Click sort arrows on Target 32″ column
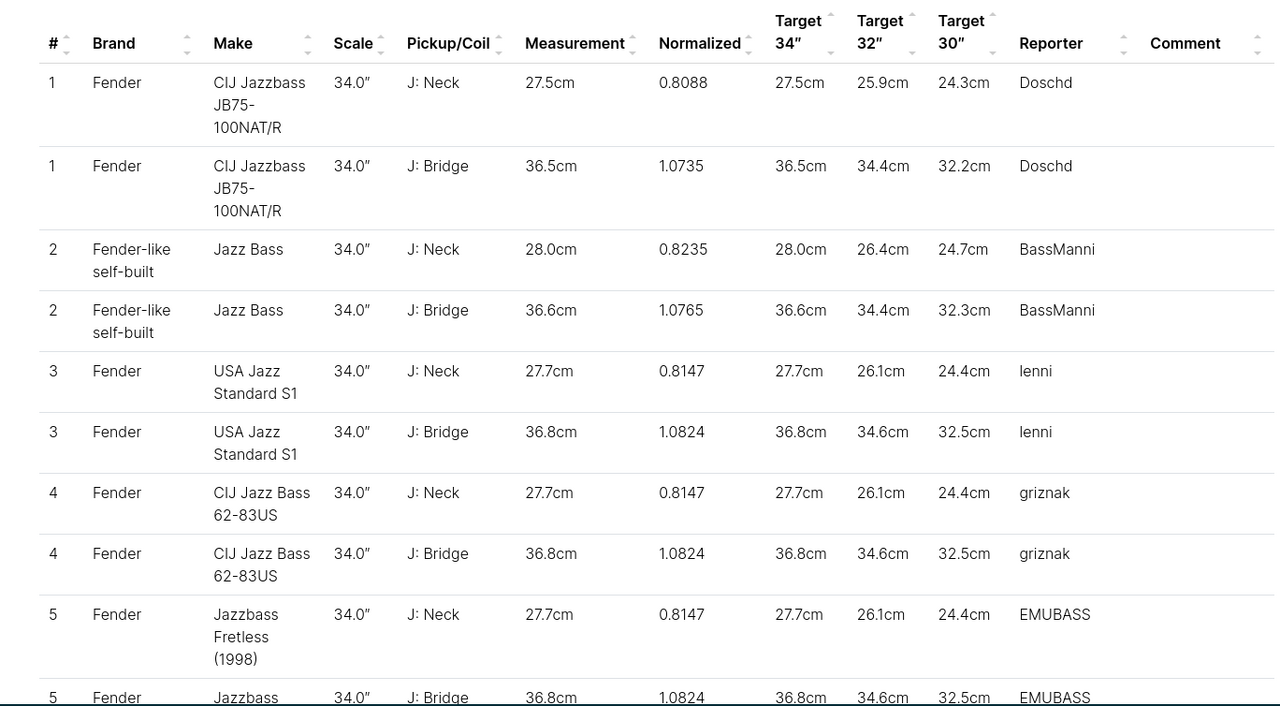 [912, 33]
